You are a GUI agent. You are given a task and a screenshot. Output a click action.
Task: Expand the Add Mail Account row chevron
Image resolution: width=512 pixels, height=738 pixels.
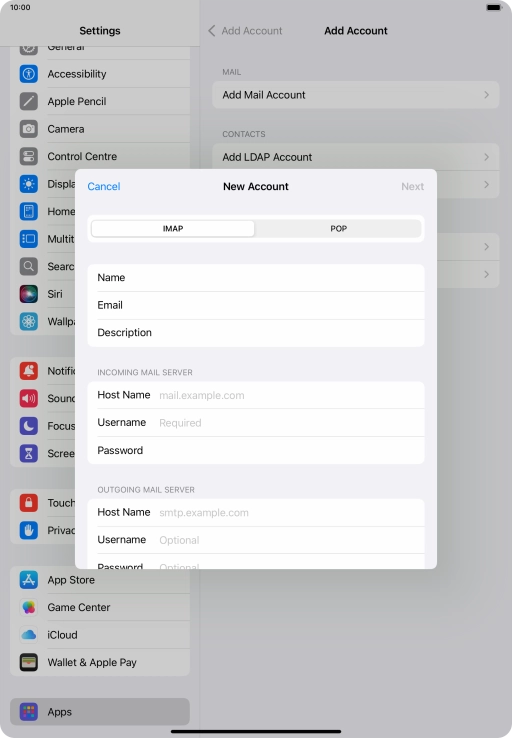pos(487,95)
